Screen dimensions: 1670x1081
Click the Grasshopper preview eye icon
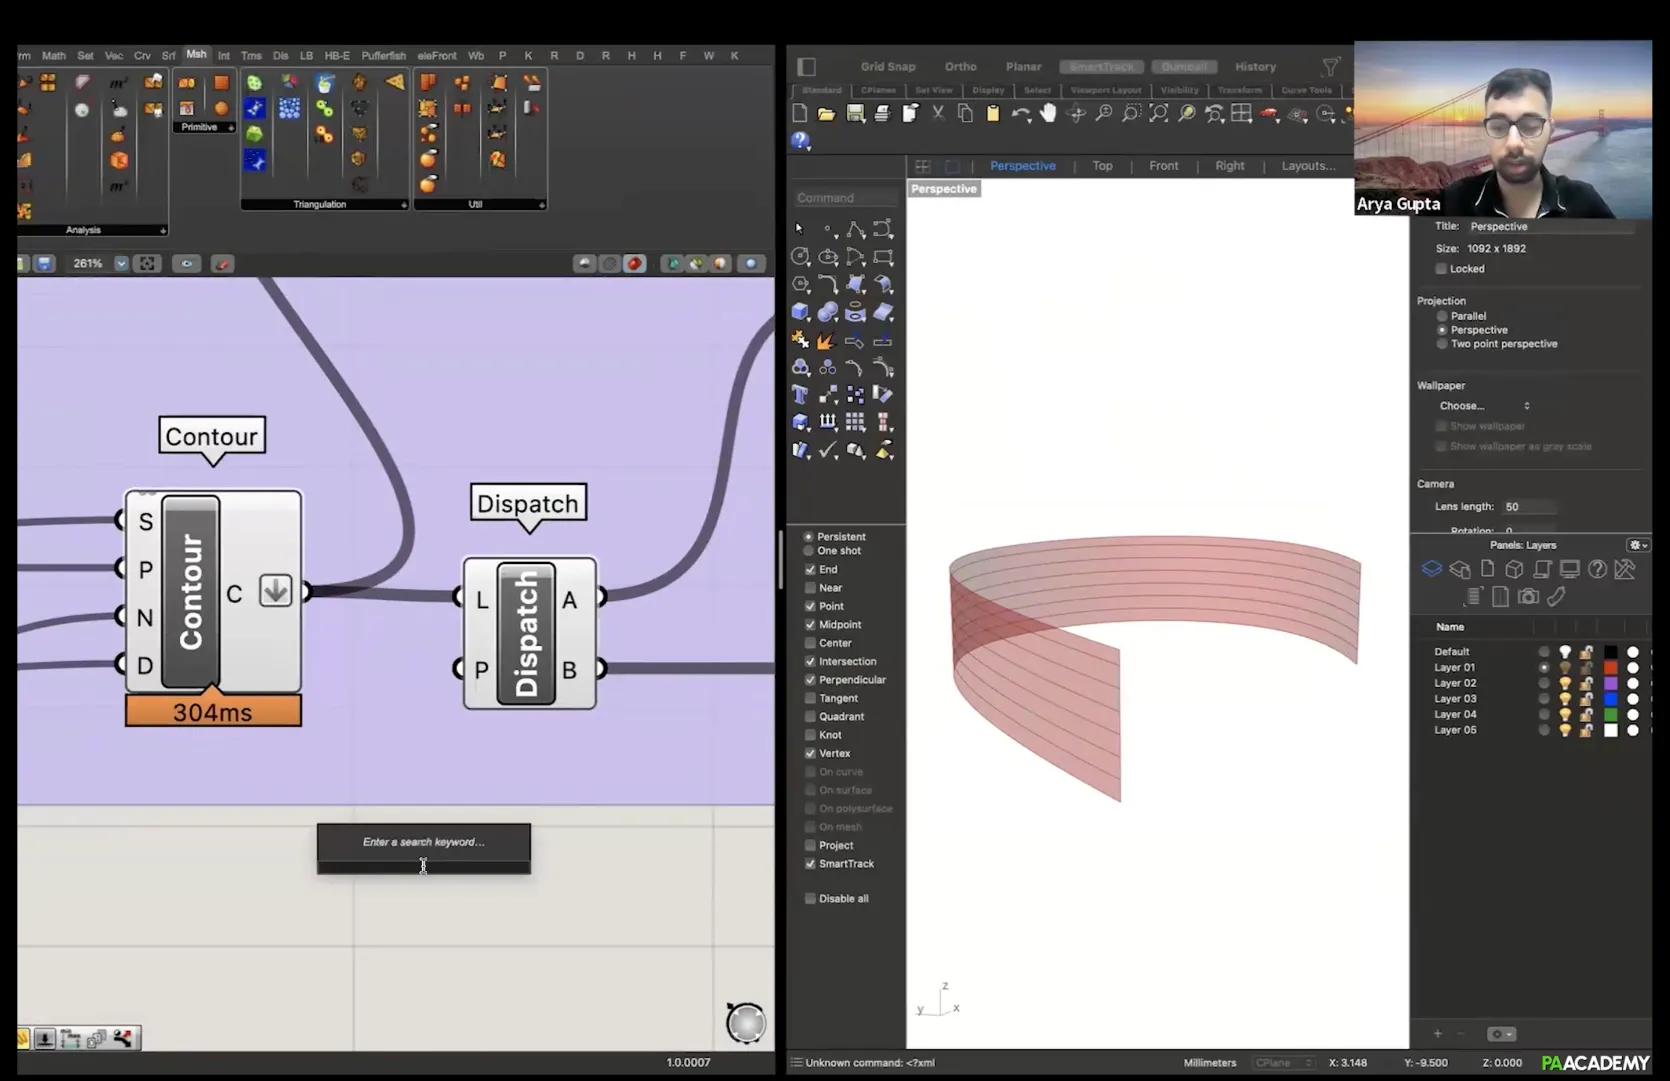(186, 264)
